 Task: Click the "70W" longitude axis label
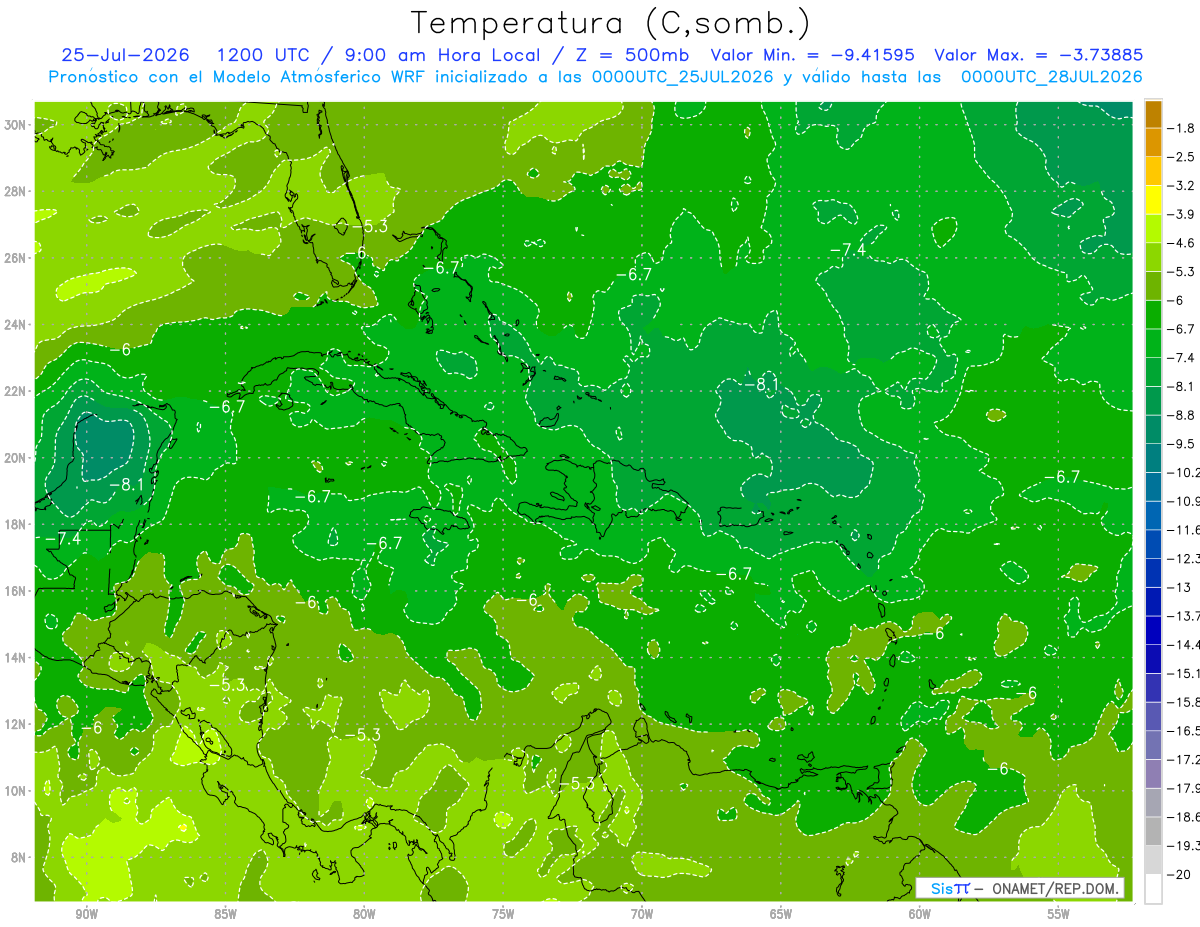(x=642, y=914)
